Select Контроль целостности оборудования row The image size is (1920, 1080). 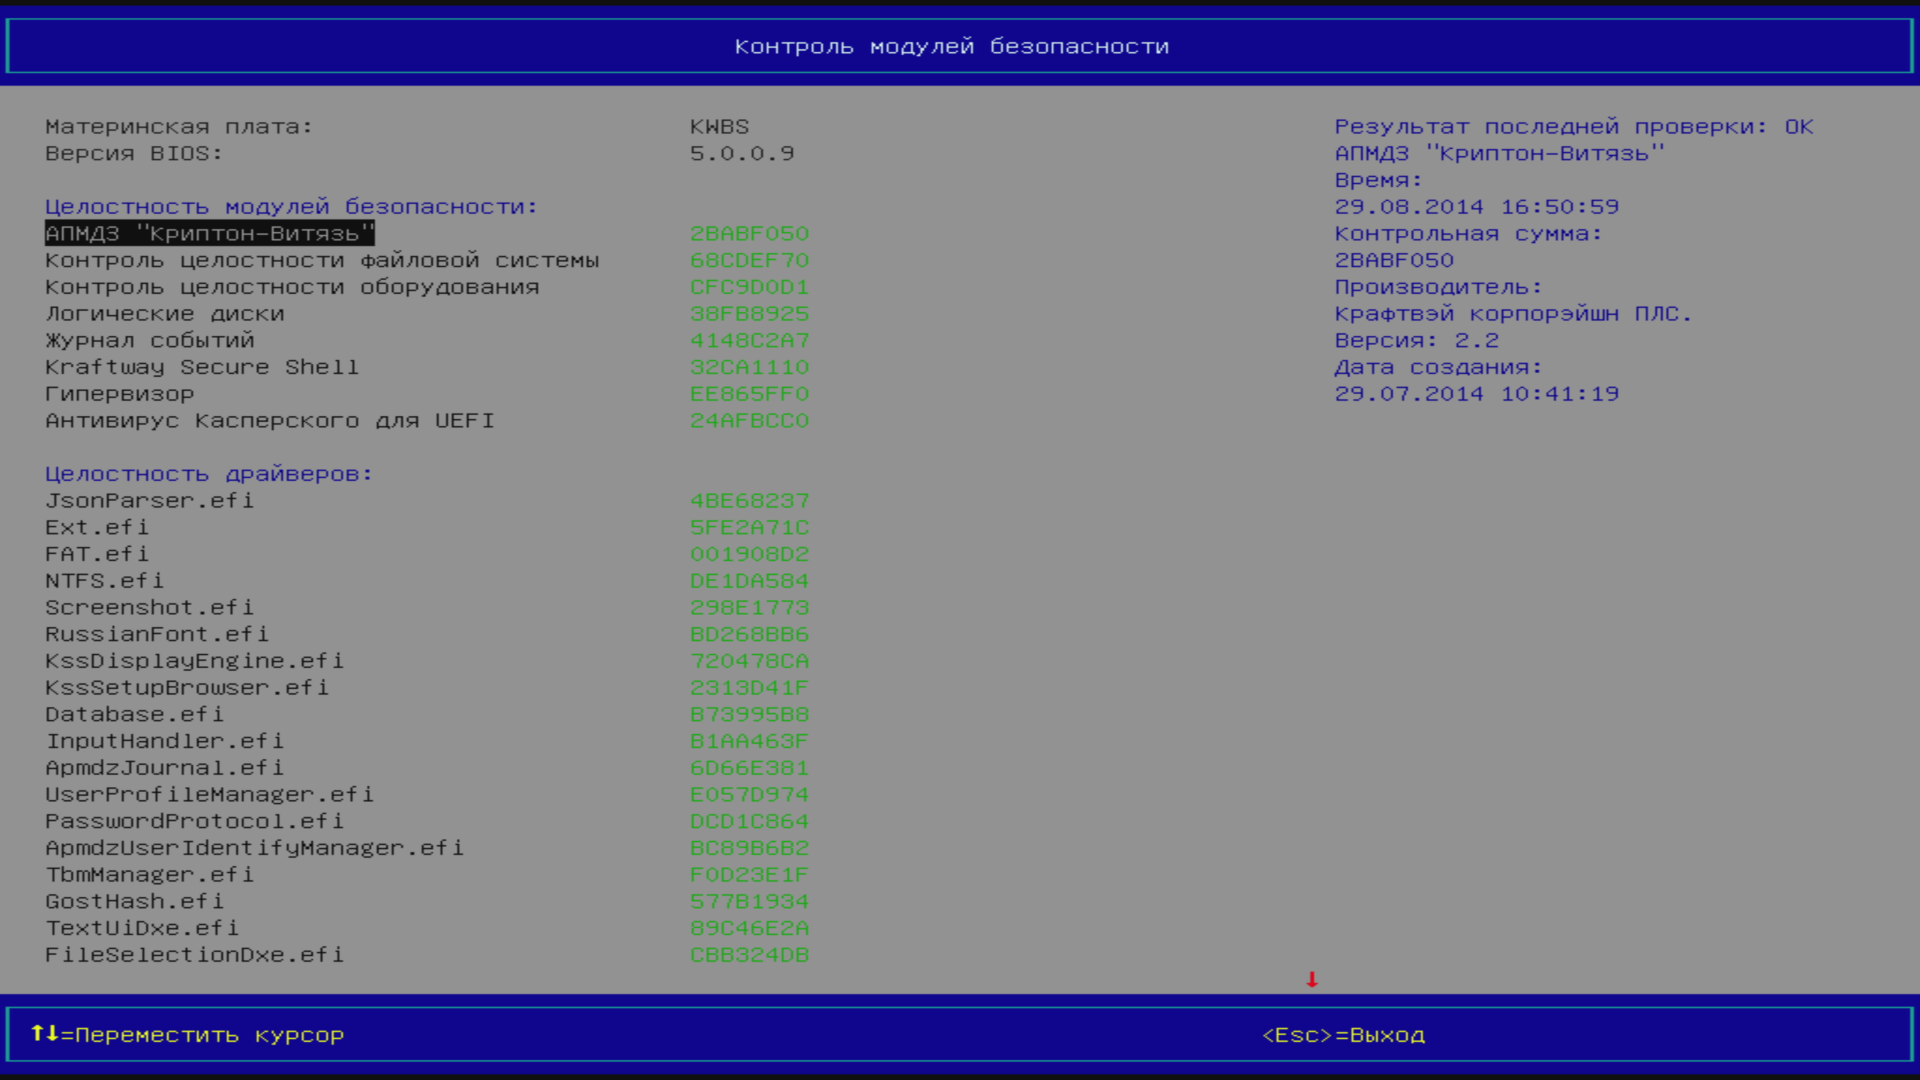[x=291, y=287]
